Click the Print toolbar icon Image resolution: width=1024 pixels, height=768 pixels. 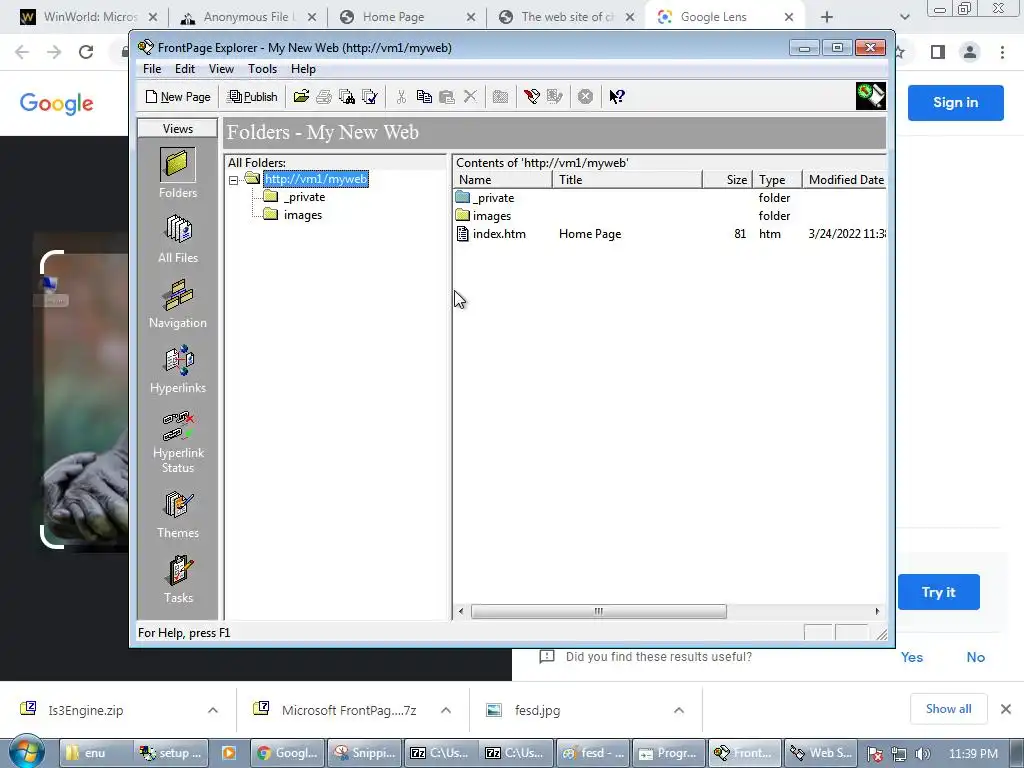pos(324,97)
